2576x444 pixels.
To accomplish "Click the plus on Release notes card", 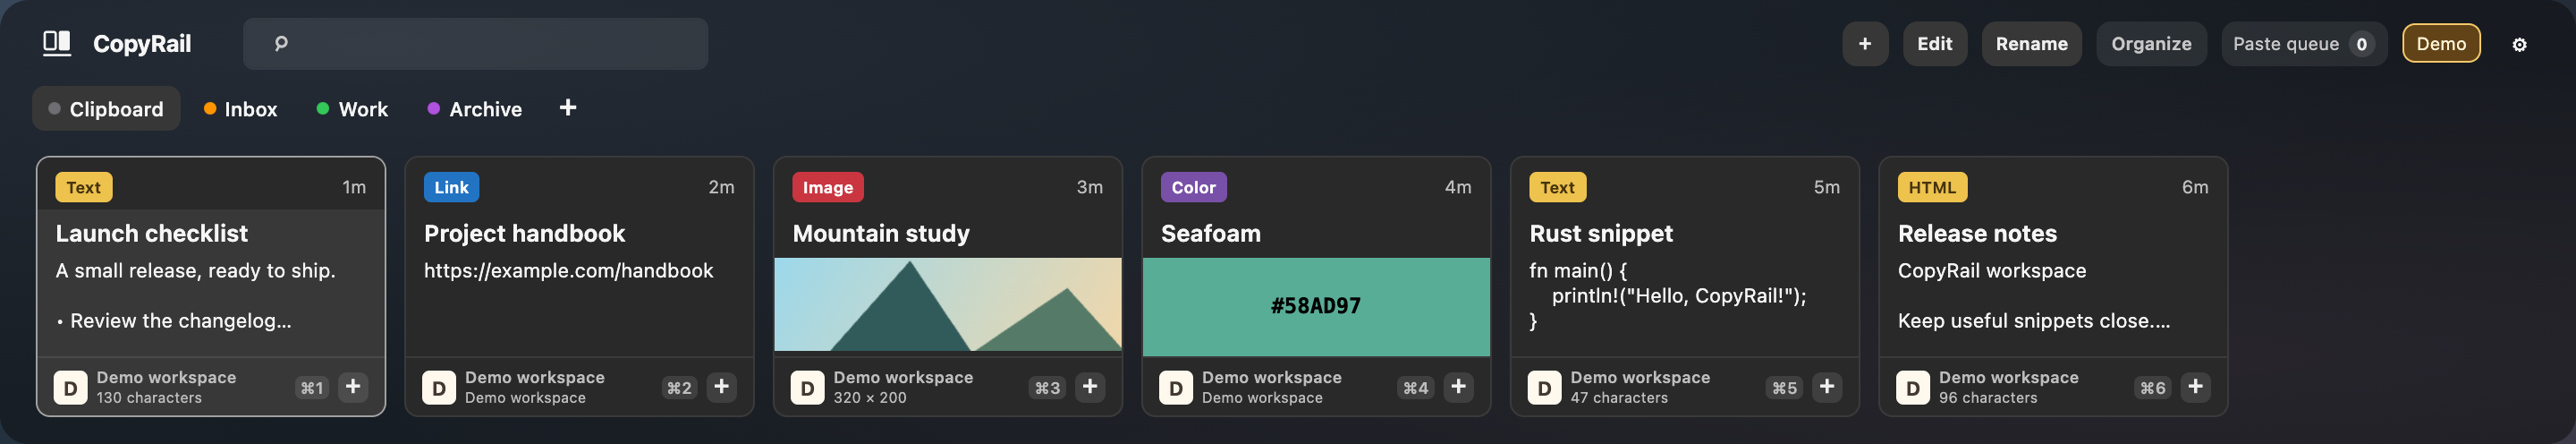I will pyautogui.click(x=2195, y=387).
